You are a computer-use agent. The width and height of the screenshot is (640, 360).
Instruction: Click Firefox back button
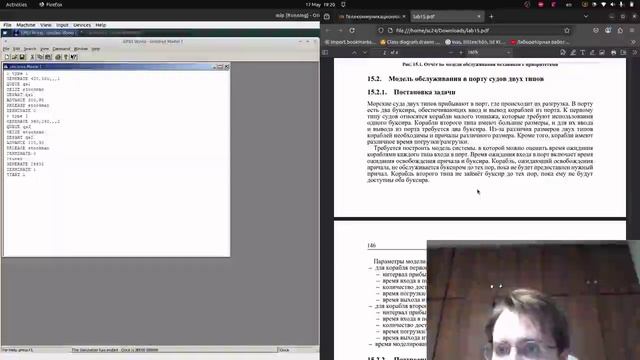pos(328,30)
